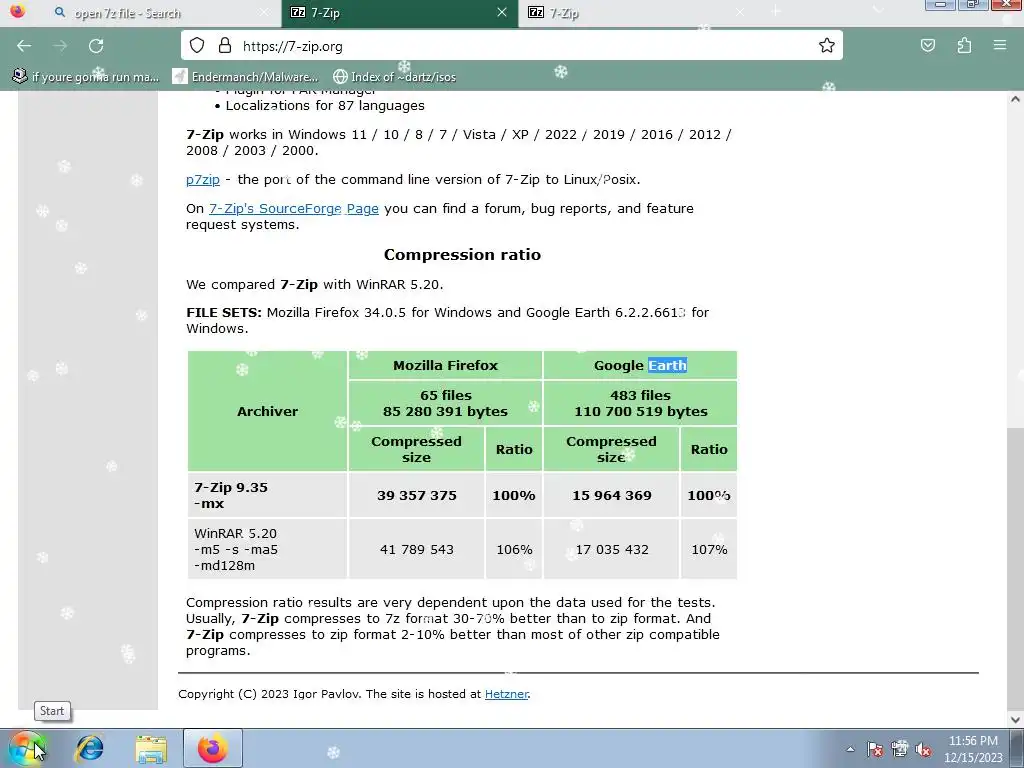The height and width of the screenshot is (768, 1024).
Task: Click page scrollbar down arrow
Action: point(1015,719)
